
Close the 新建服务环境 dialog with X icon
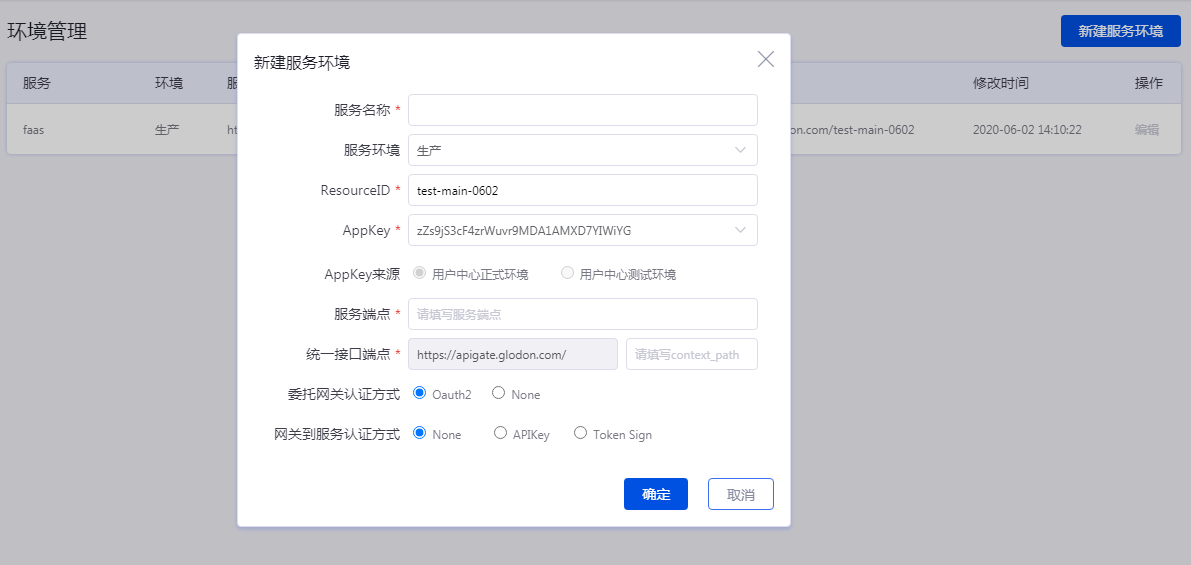pos(766,59)
